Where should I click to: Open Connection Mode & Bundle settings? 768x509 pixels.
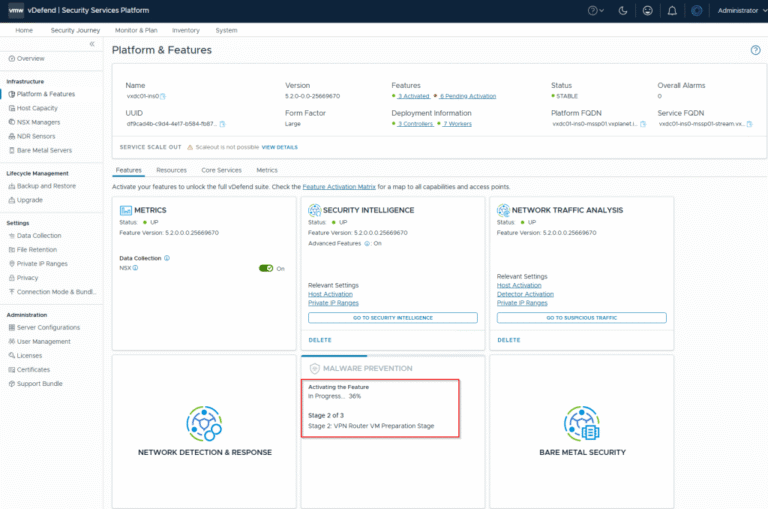pos(52,292)
